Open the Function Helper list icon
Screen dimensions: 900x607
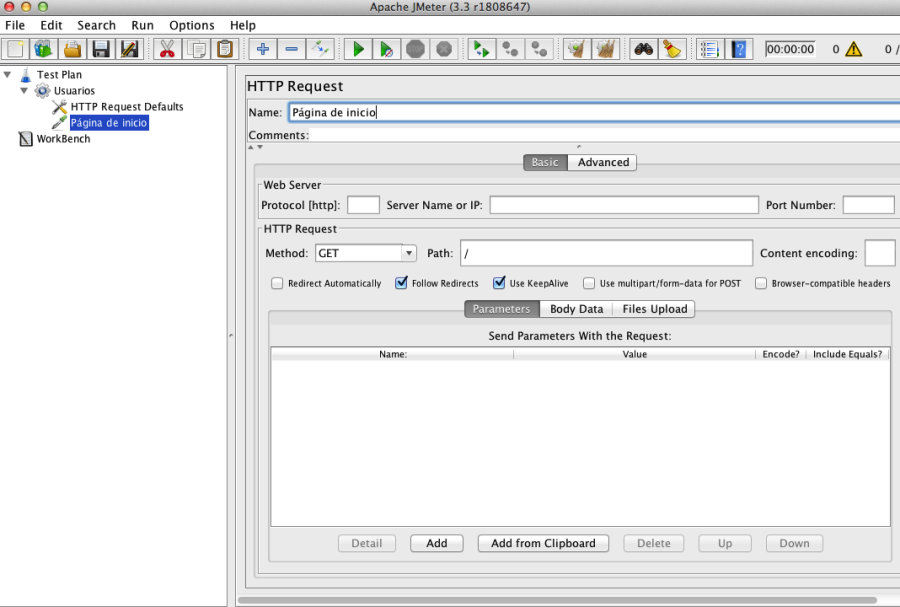[x=709, y=48]
